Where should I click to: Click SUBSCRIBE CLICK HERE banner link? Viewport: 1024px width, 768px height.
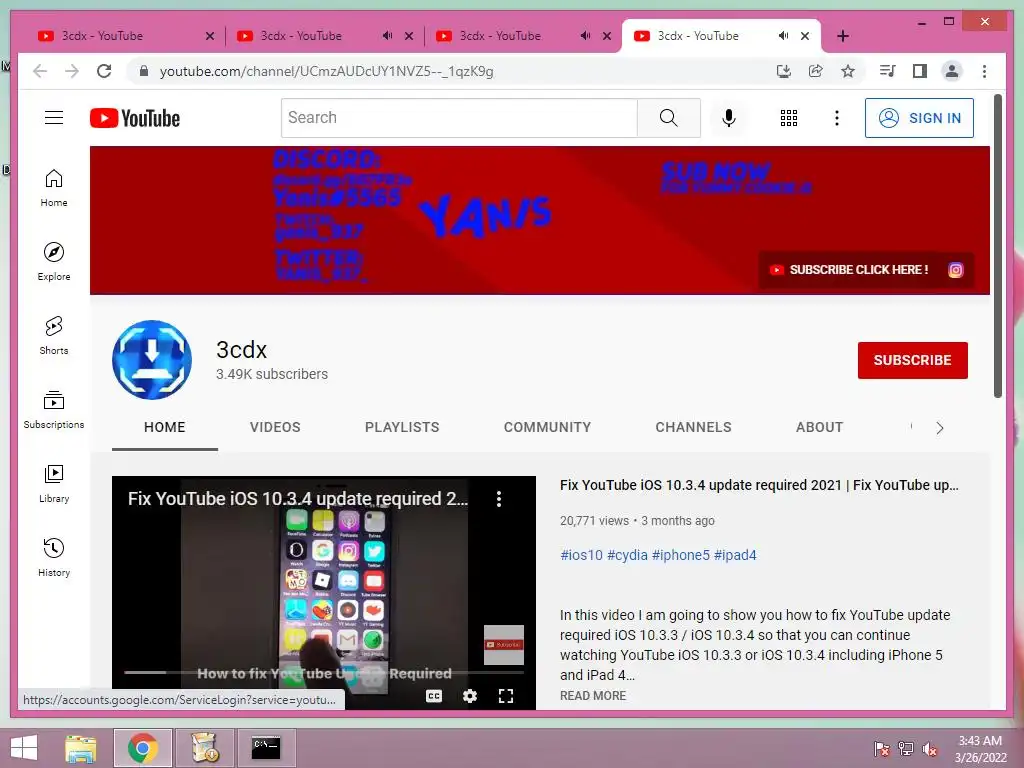[x=850, y=270]
